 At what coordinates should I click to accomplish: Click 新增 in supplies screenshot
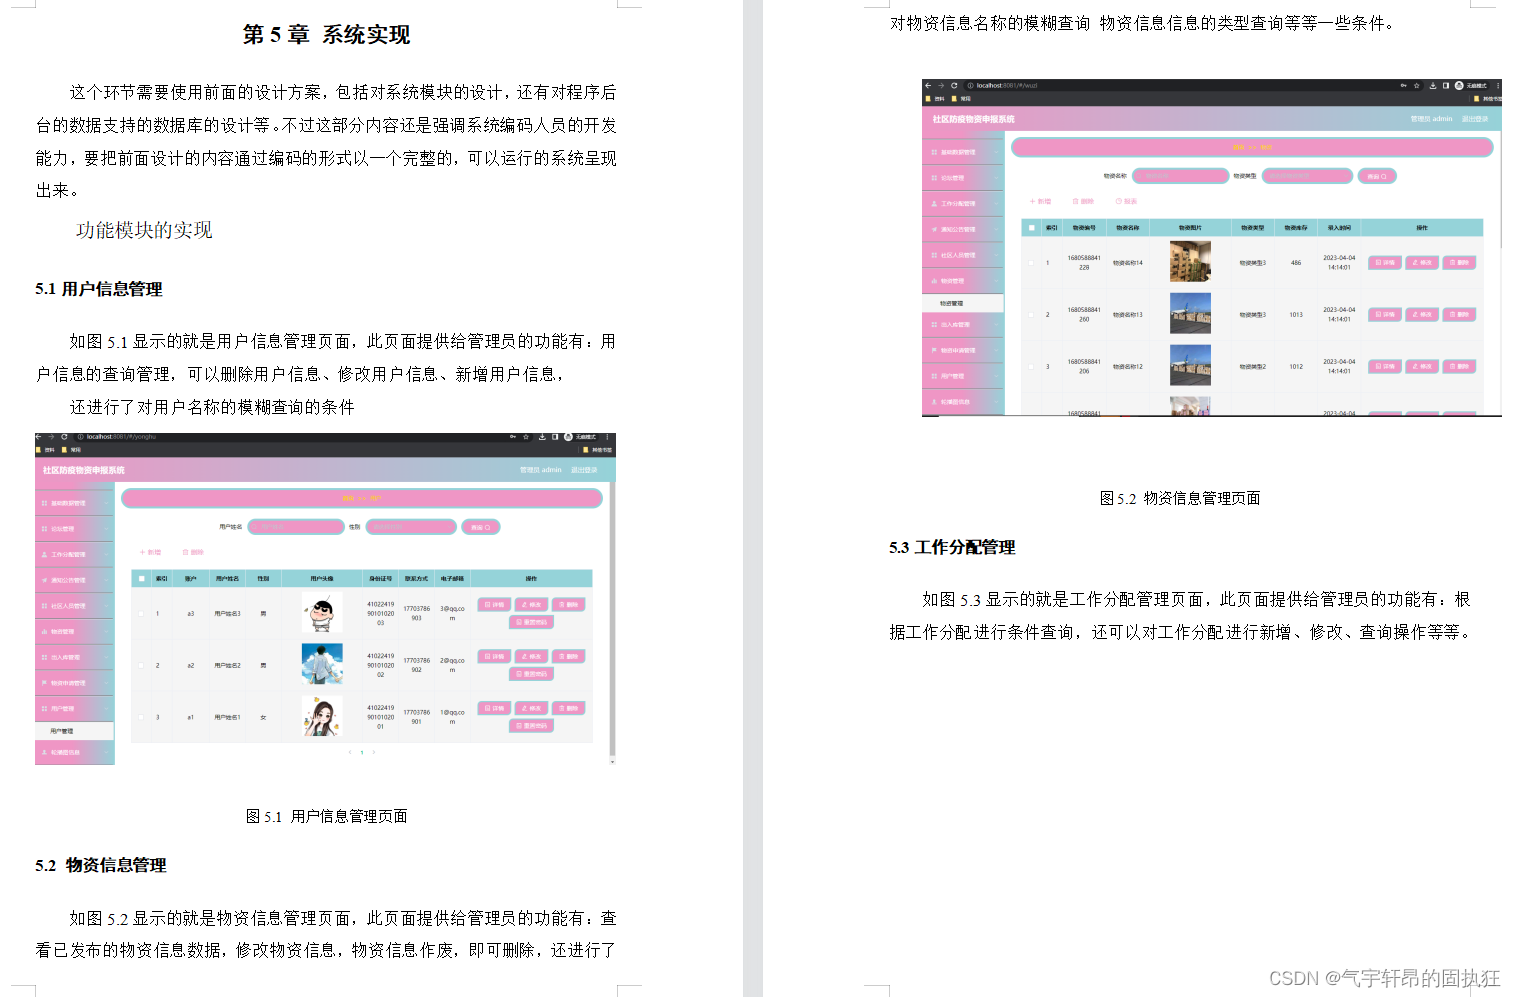point(1040,201)
